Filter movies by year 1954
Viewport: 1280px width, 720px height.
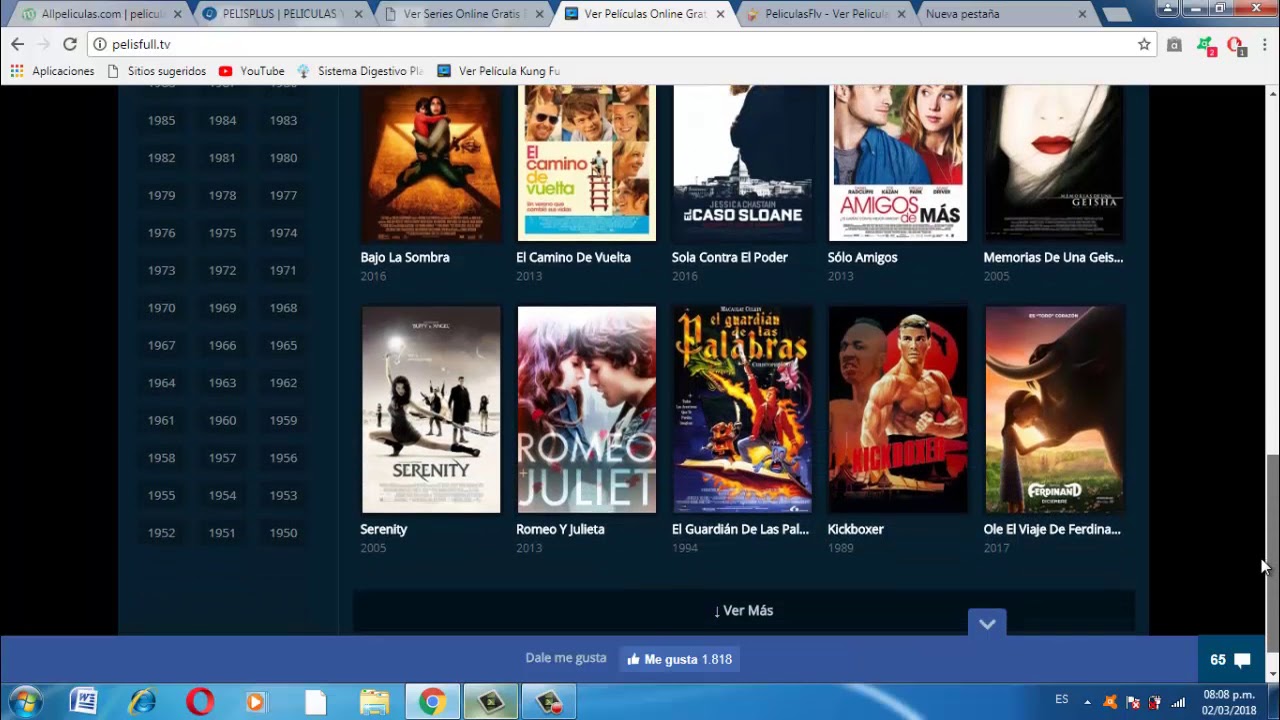[222, 495]
